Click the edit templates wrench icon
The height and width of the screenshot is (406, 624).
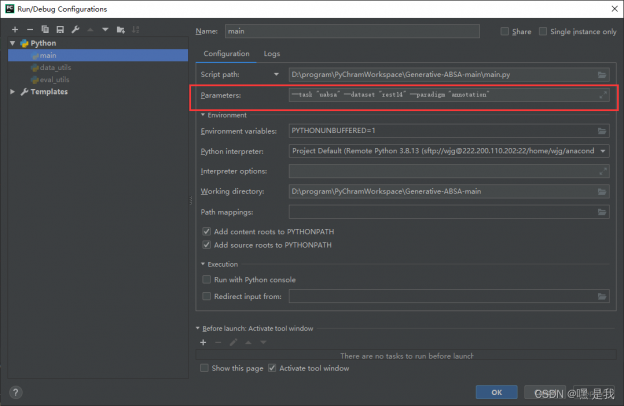click(x=74, y=30)
